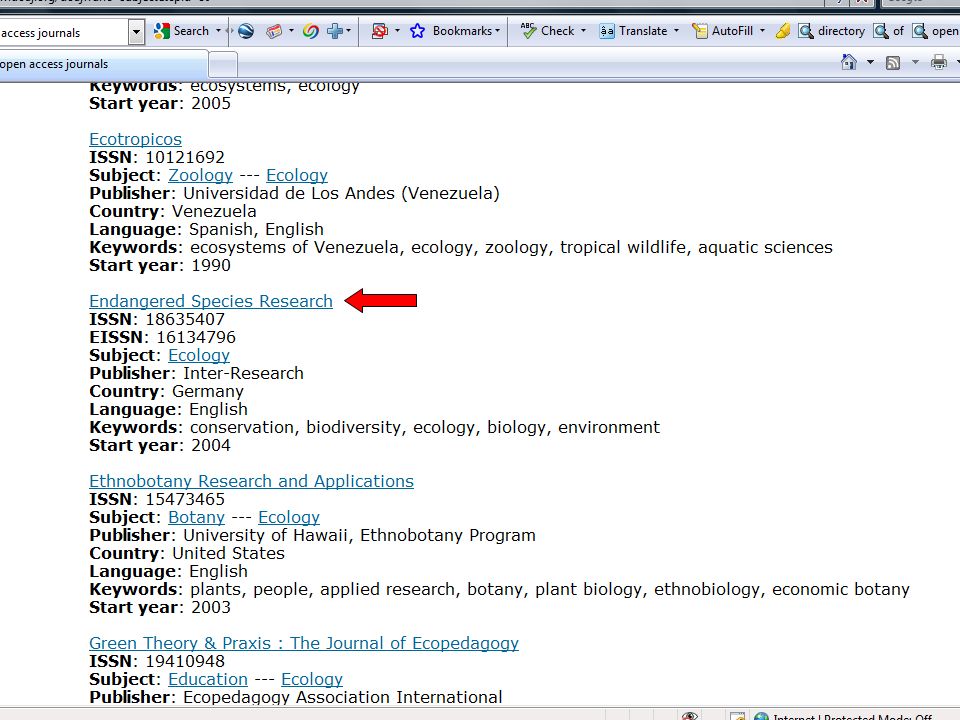Click the ISSN number 18635407
This screenshot has width=960, height=720.
point(185,320)
